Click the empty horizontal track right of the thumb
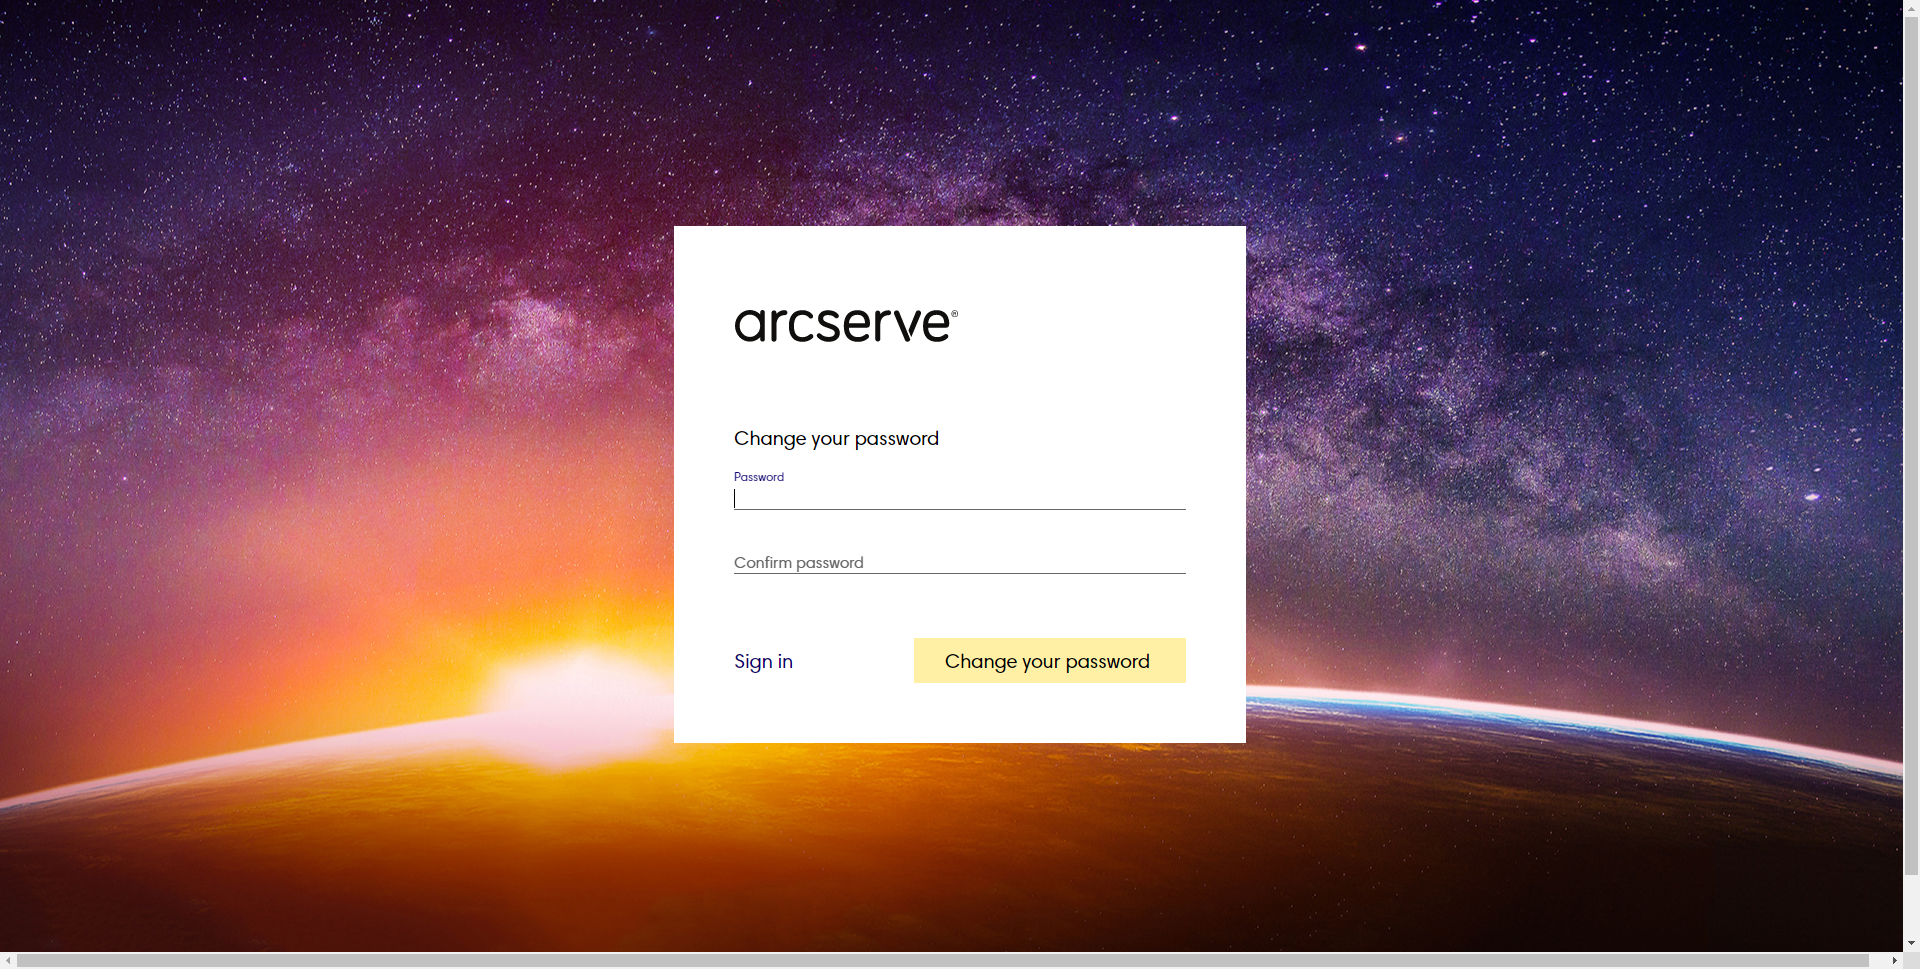Image resolution: width=1920 pixels, height=969 pixels. coord(1877,961)
